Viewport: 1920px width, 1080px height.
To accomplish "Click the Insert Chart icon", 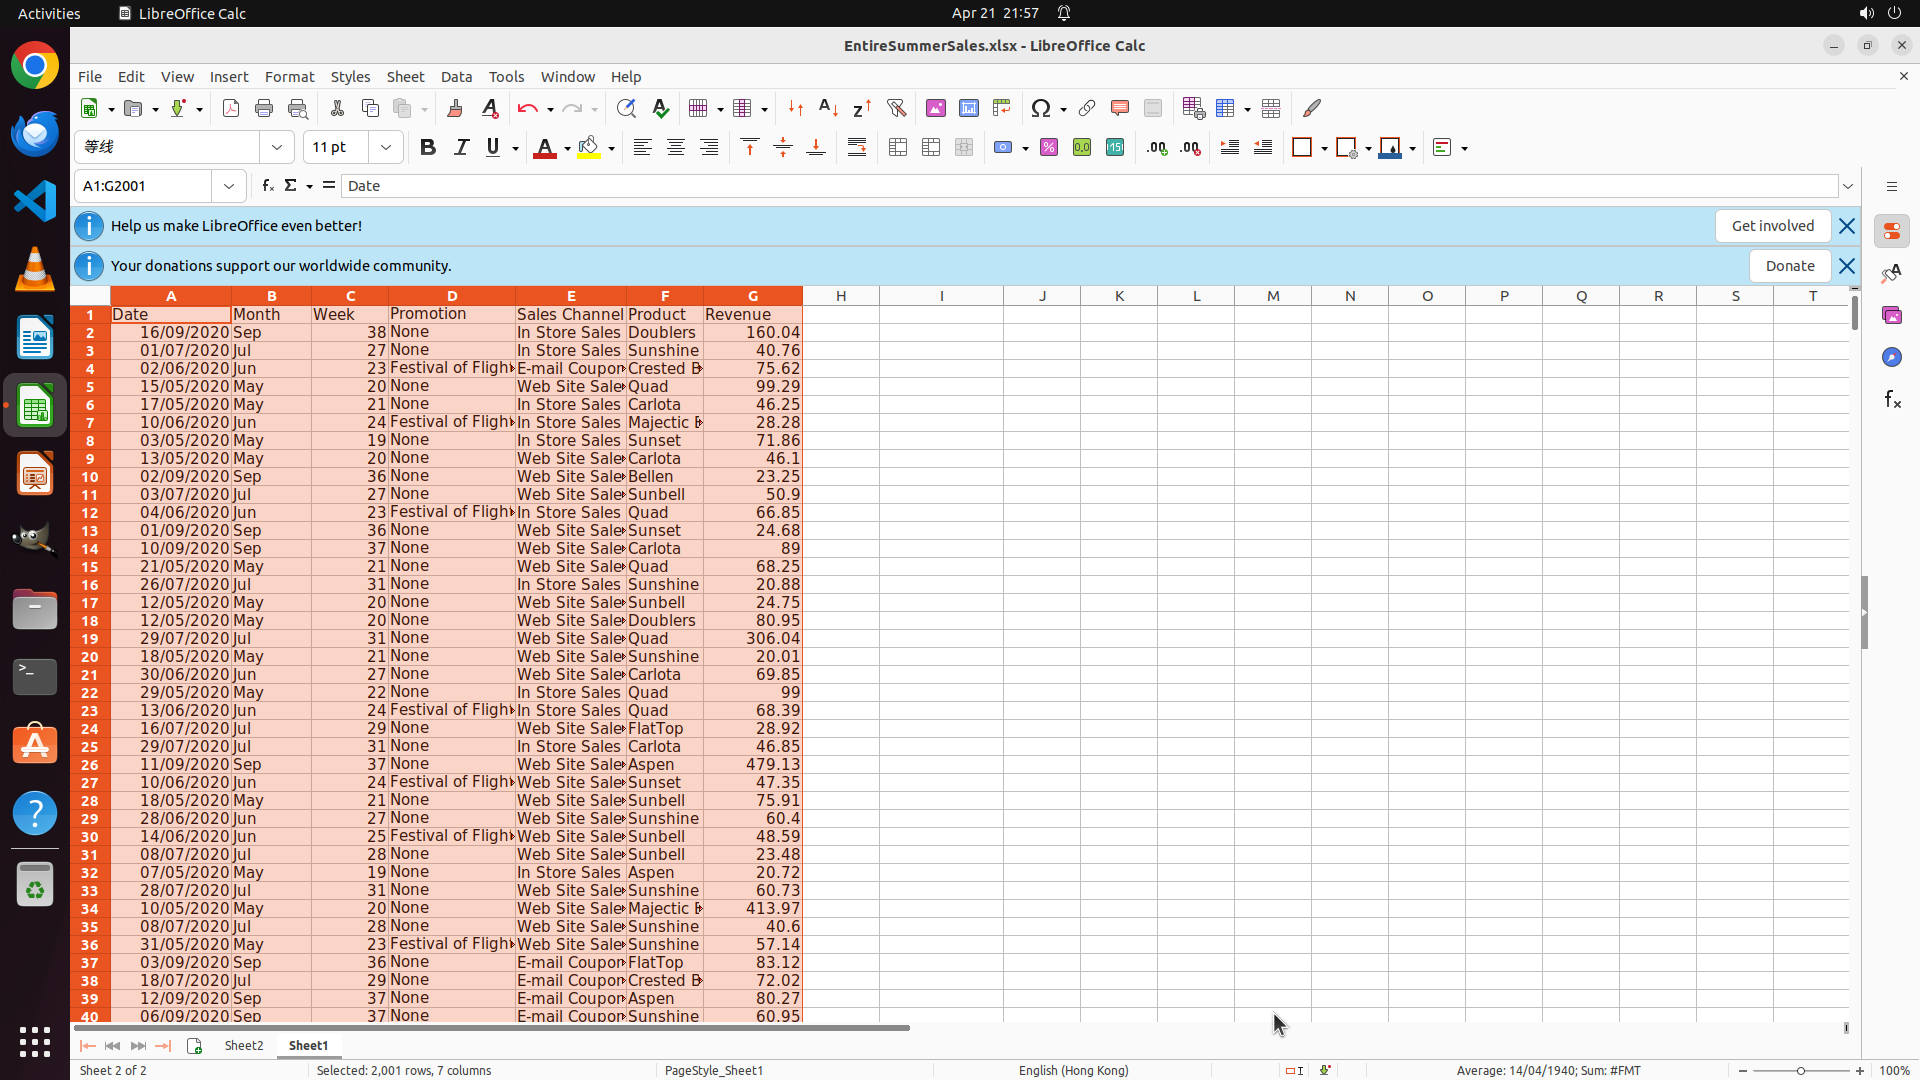I will [968, 108].
